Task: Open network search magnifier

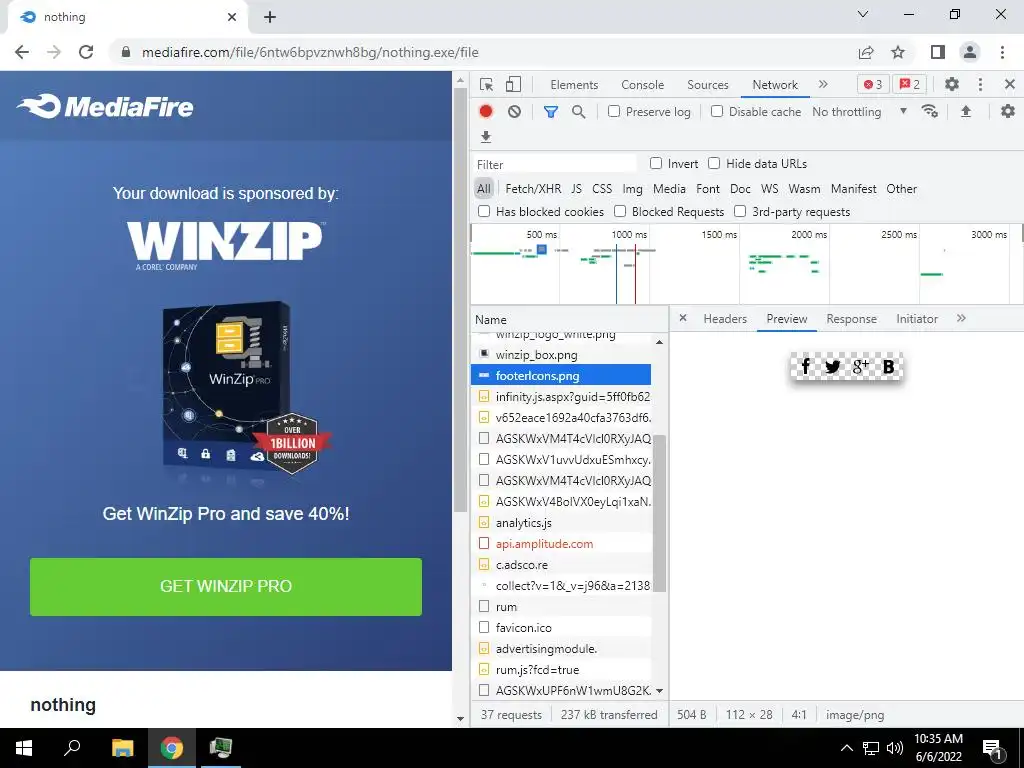Action: tap(579, 112)
